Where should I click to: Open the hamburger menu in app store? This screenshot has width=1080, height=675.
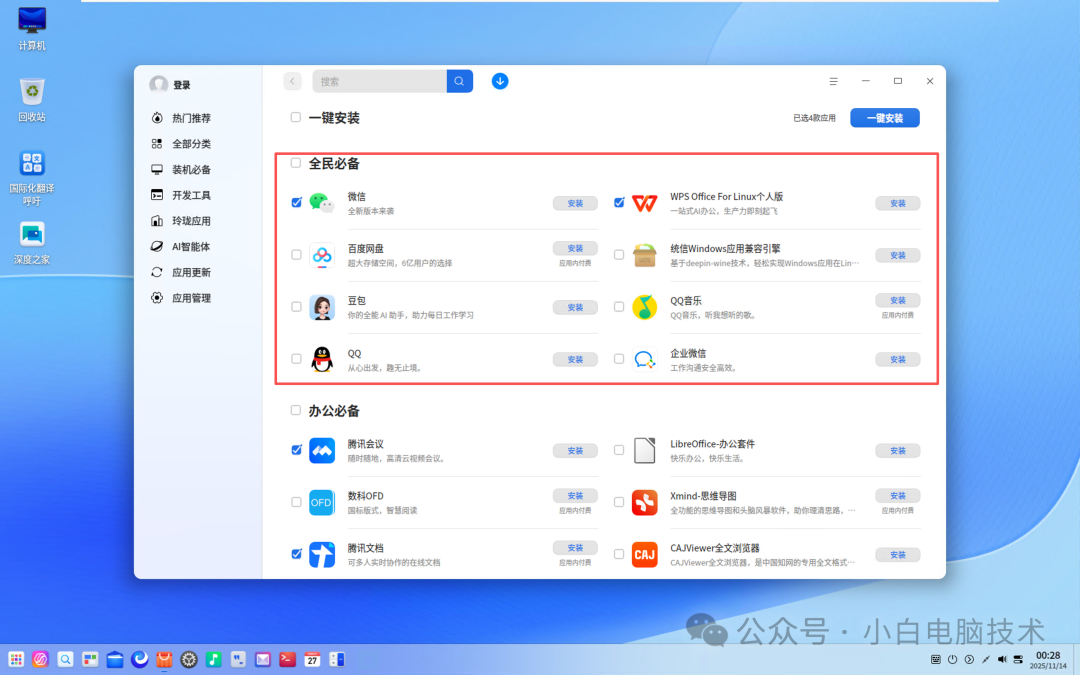[x=833, y=80]
